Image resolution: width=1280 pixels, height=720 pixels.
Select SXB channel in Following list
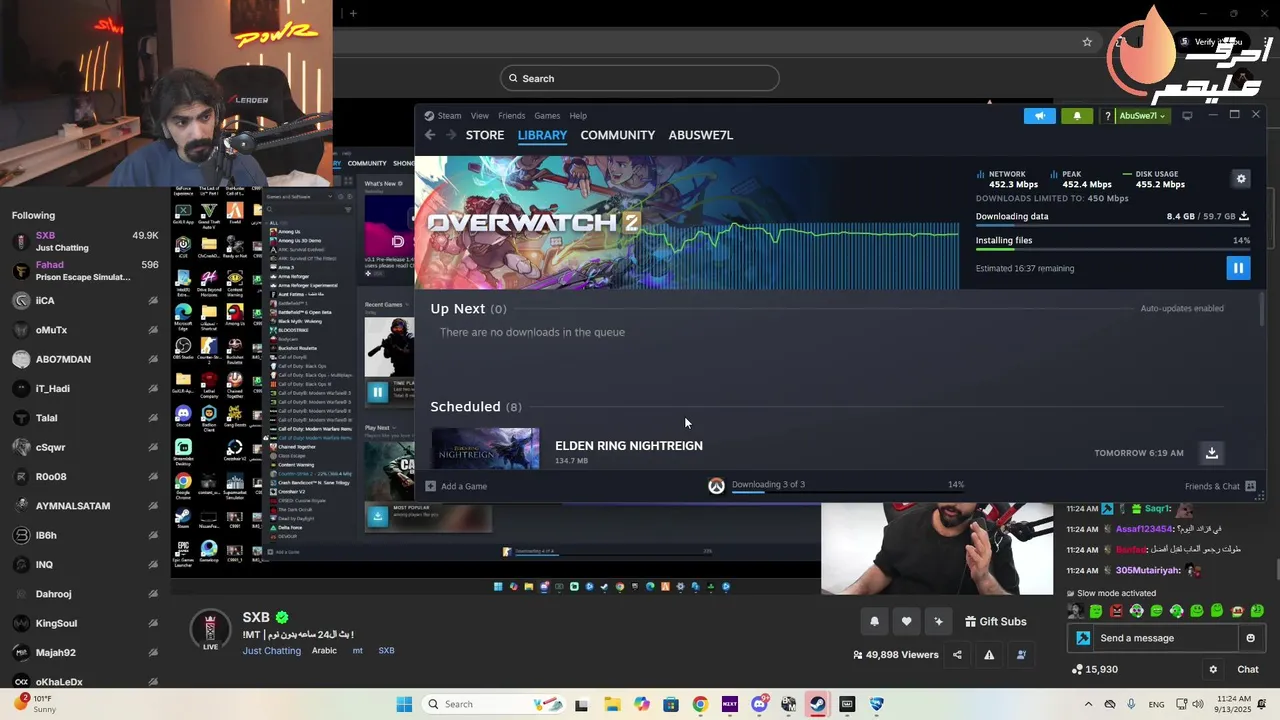85,241
